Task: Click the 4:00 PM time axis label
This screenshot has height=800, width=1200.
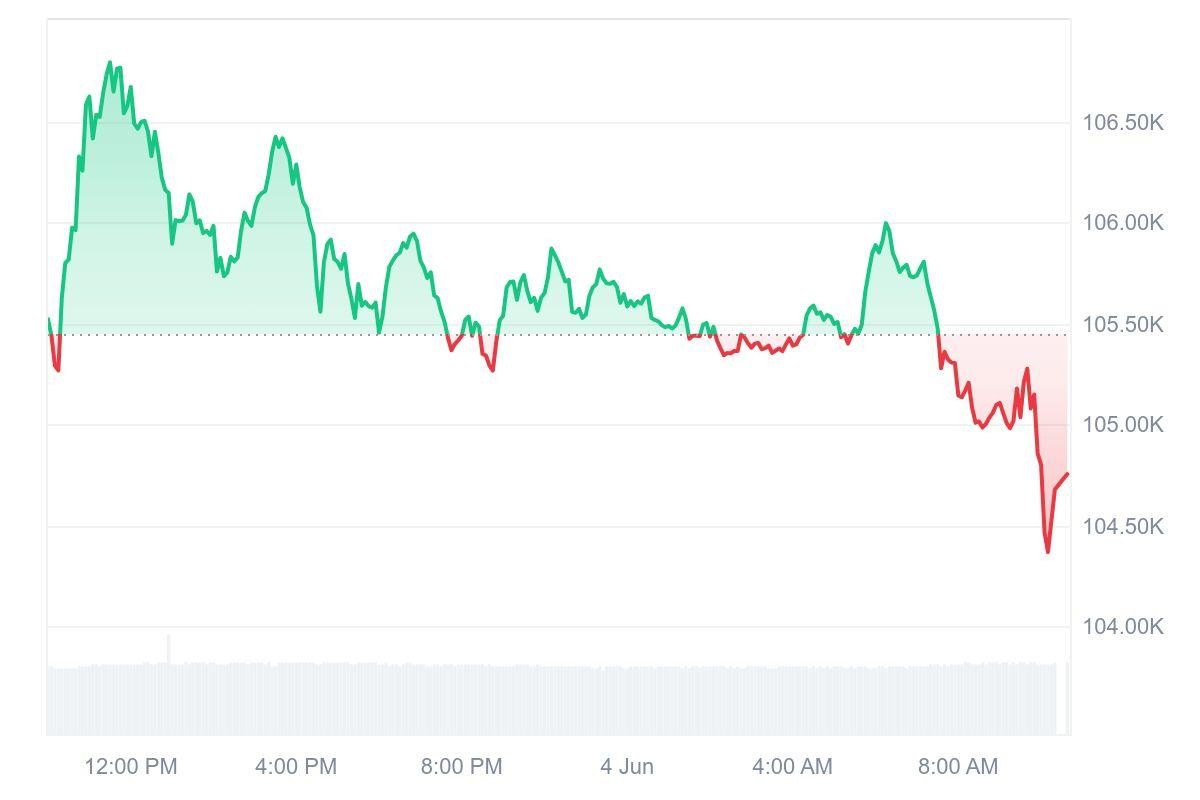Action: click(x=296, y=767)
